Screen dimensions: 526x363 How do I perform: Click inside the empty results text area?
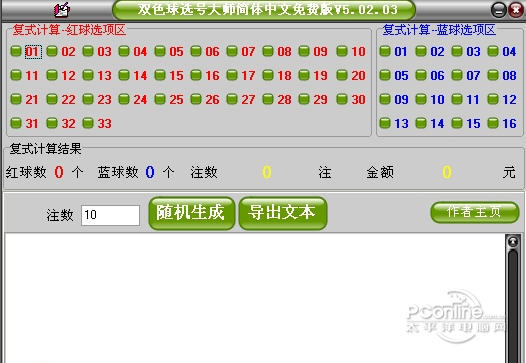click(x=254, y=299)
